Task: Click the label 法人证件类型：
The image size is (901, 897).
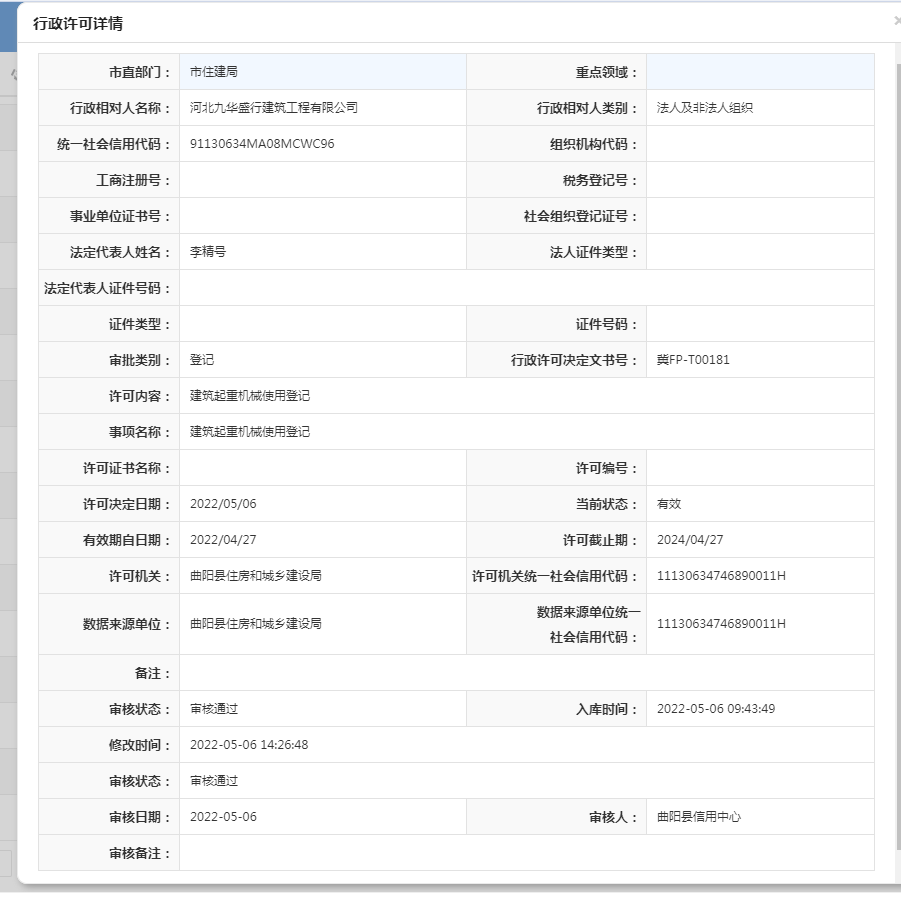Action: point(594,252)
